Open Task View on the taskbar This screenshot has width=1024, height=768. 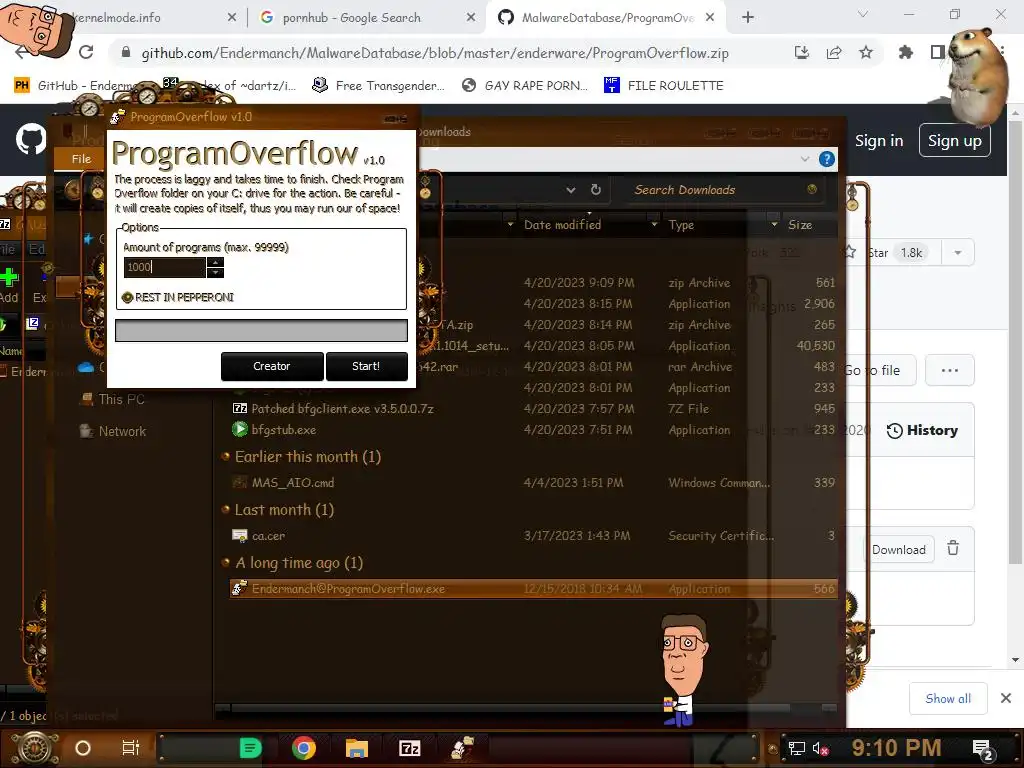tap(131, 748)
